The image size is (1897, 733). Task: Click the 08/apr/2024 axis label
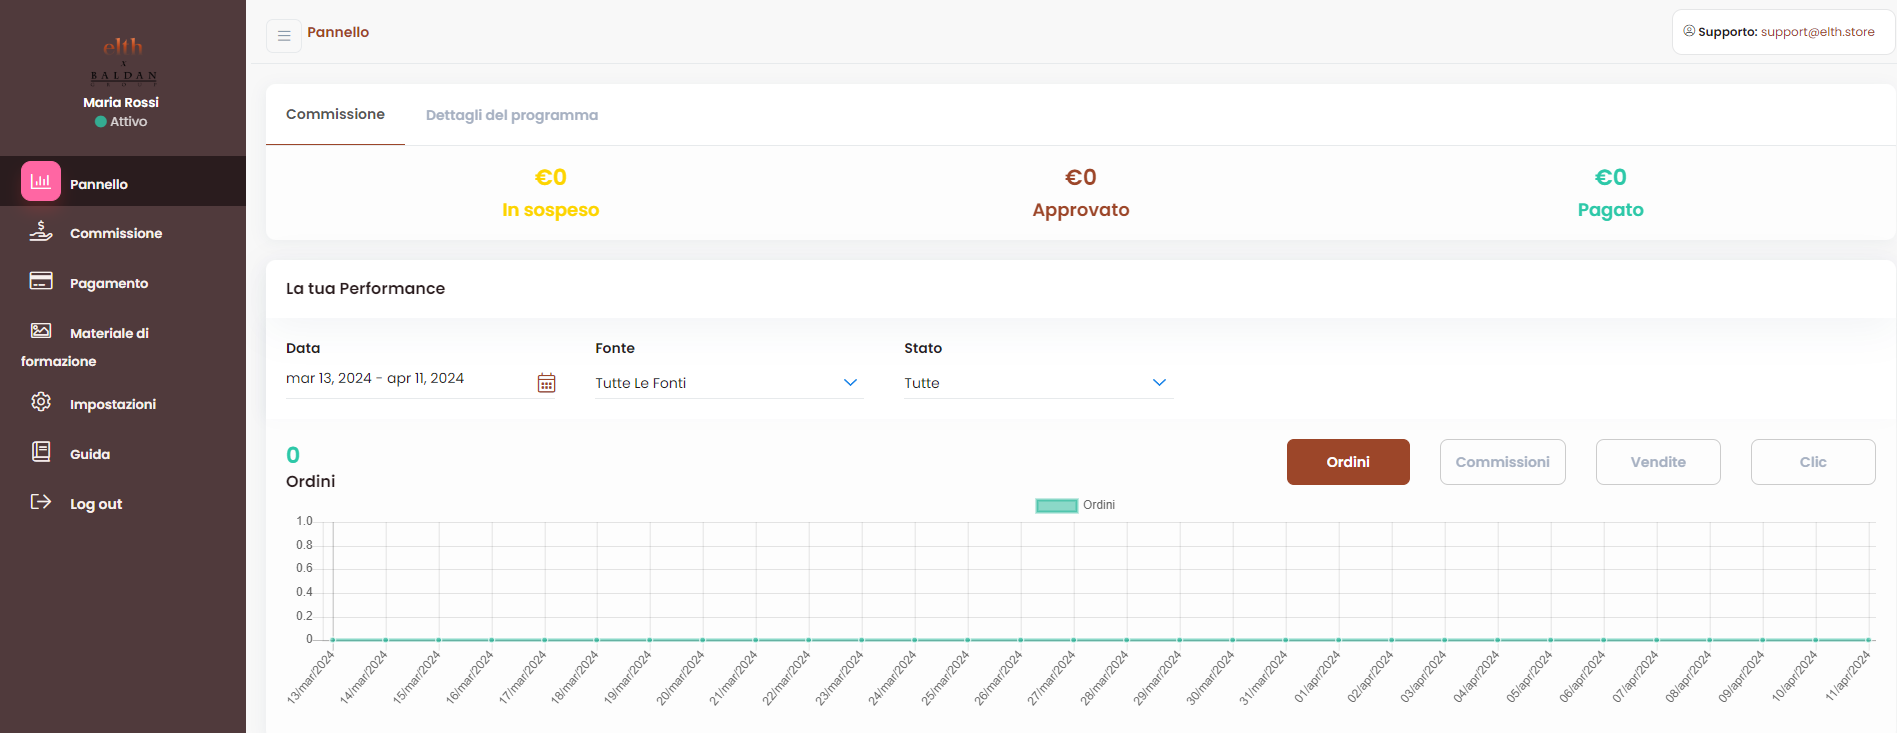pos(1688,677)
